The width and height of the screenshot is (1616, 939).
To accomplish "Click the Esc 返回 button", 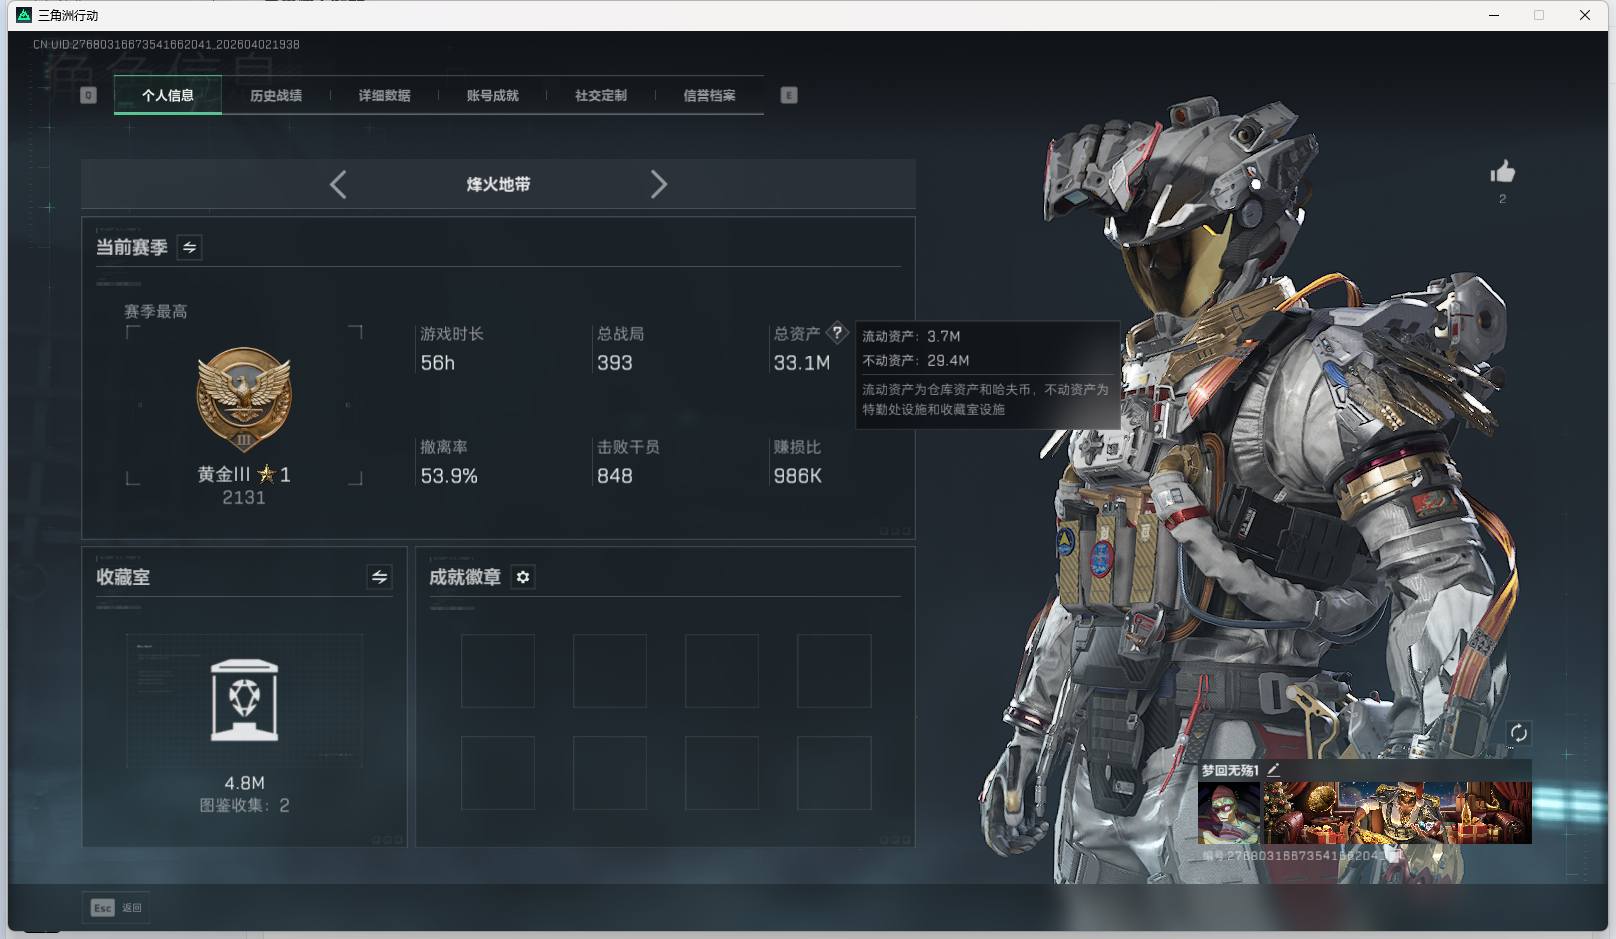I will point(116,907).
